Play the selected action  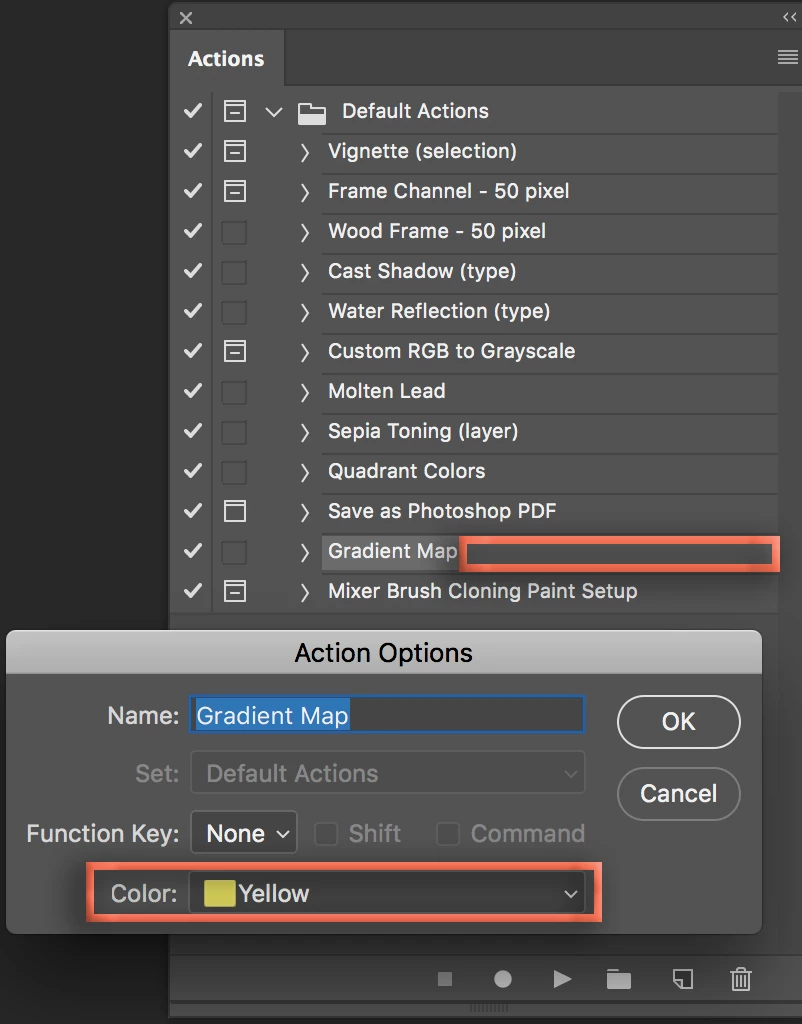tap(562, 980)
